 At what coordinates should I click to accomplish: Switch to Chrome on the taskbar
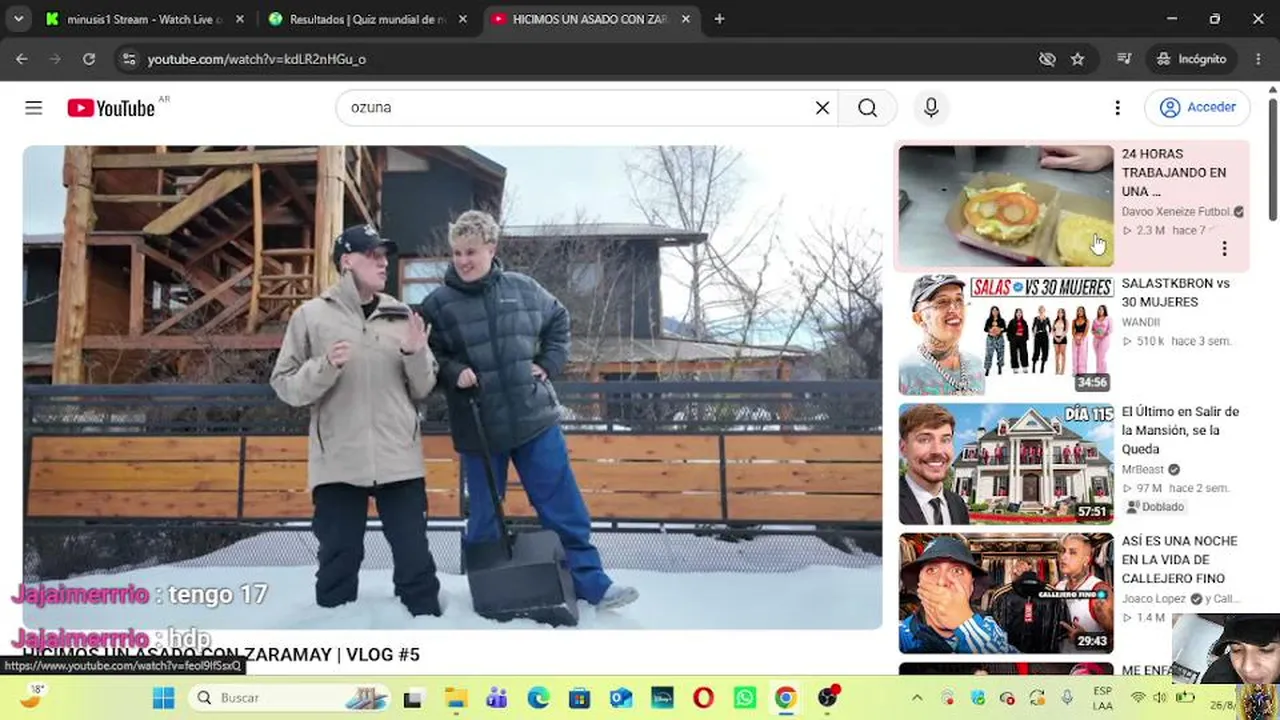coord(786,698)
